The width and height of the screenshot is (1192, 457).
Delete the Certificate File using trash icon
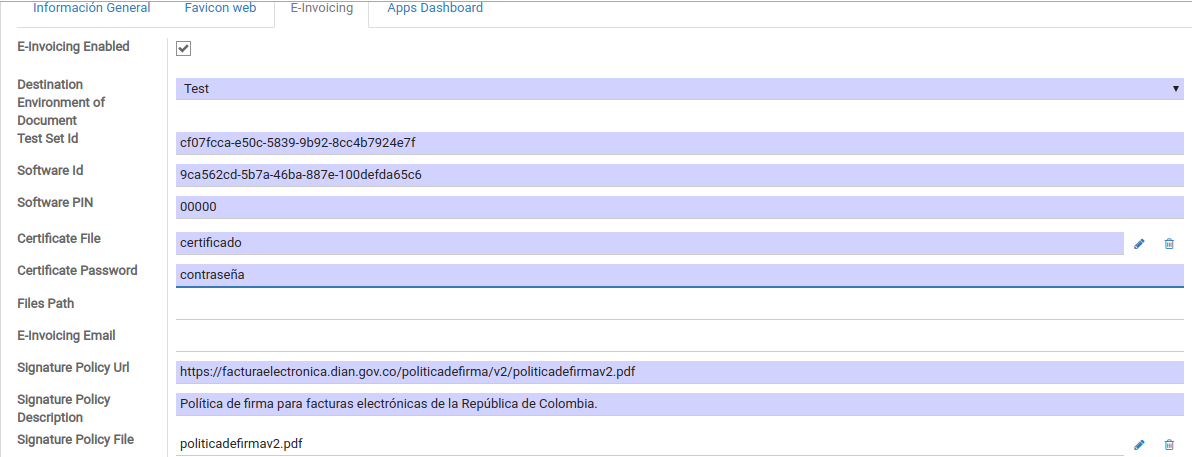pyautogui.click(x=1169, y=243)
